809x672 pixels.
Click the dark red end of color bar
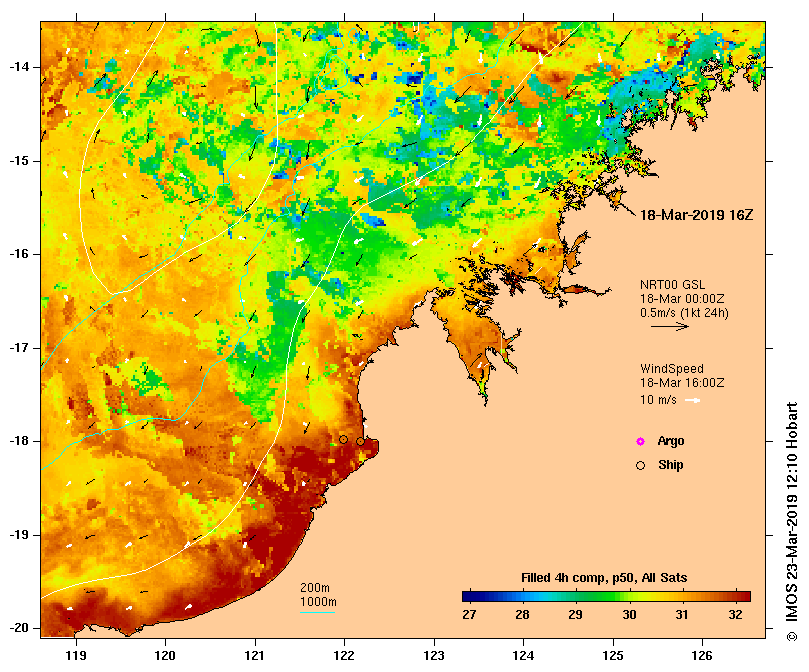tap(745, 597)
